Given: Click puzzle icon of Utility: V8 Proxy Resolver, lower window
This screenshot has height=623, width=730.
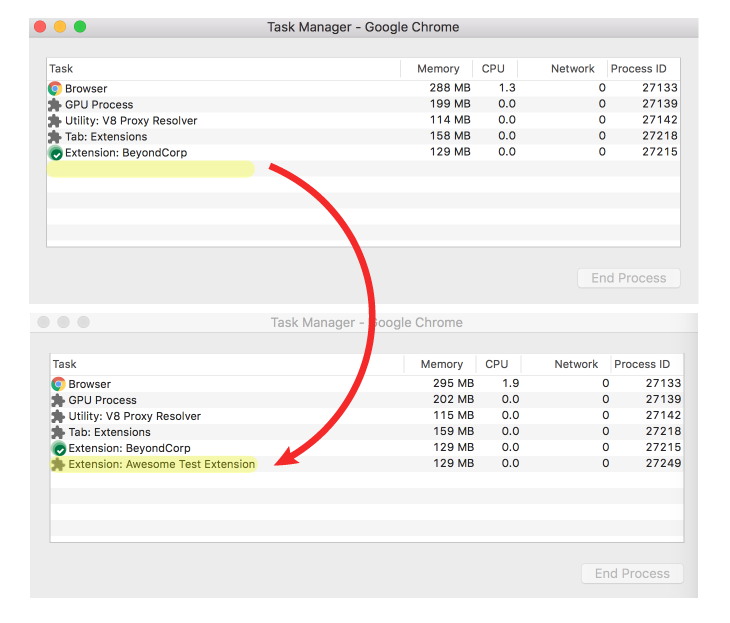Looking at the screenshot, I should coord(58,416).
